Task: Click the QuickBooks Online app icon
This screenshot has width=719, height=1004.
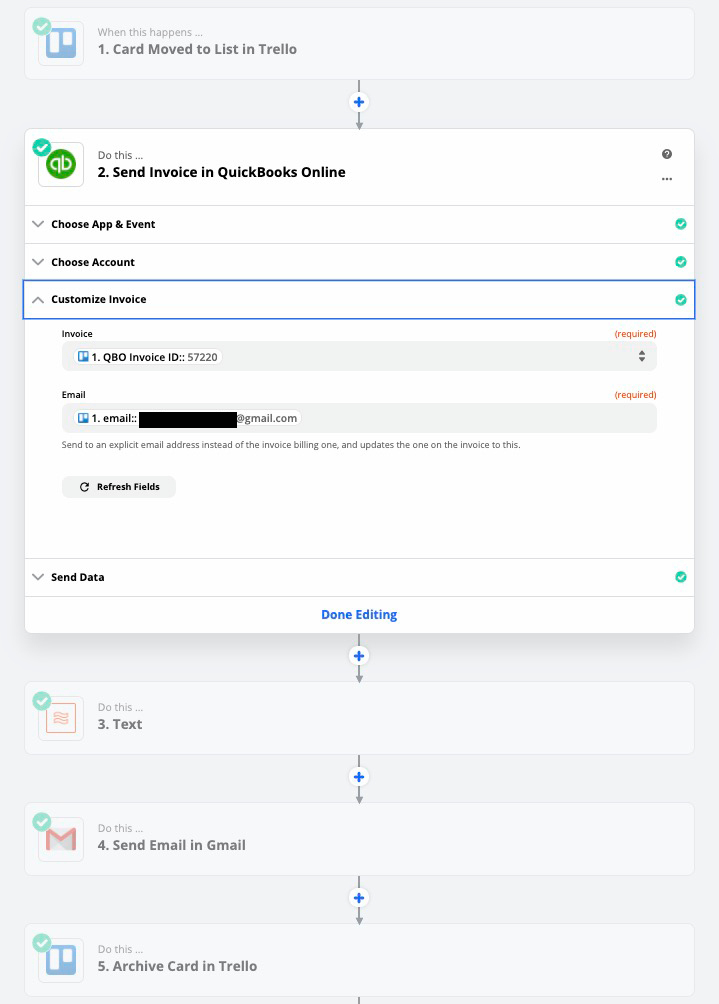Action: point(61,165)
